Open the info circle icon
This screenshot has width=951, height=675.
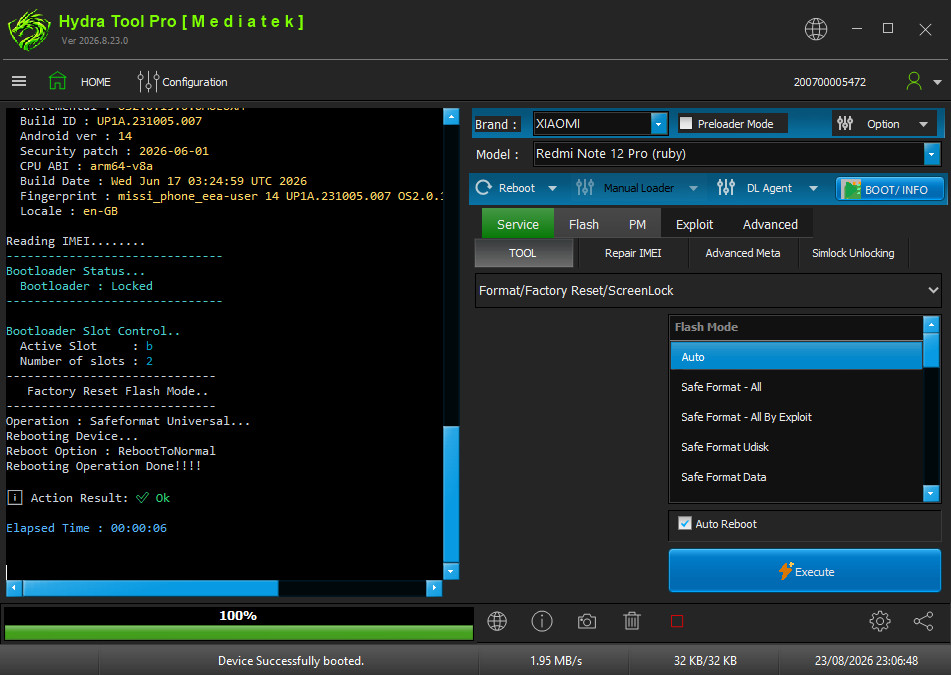click(542, 621)
